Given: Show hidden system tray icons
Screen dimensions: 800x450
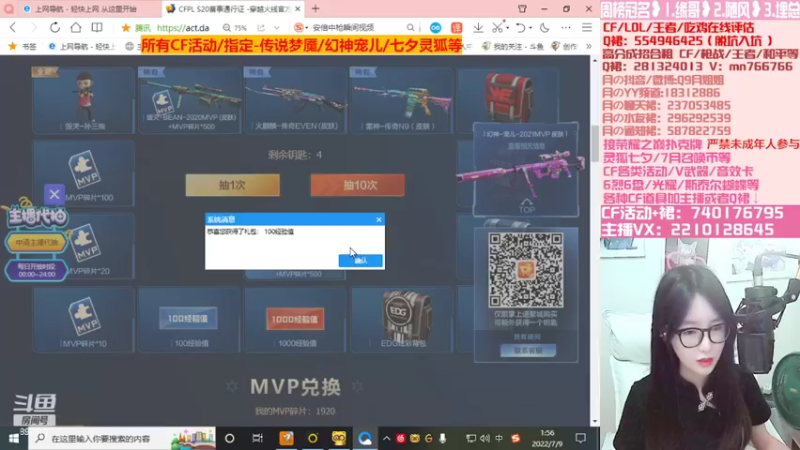Looking at the screenshot, I should pos(386,438).
